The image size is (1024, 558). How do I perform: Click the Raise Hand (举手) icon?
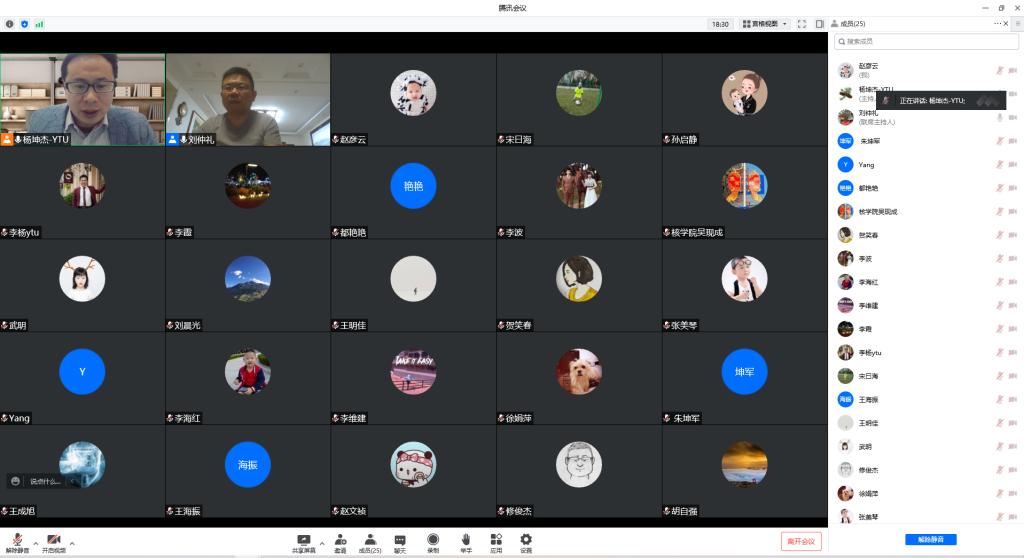tap(465, 540)
